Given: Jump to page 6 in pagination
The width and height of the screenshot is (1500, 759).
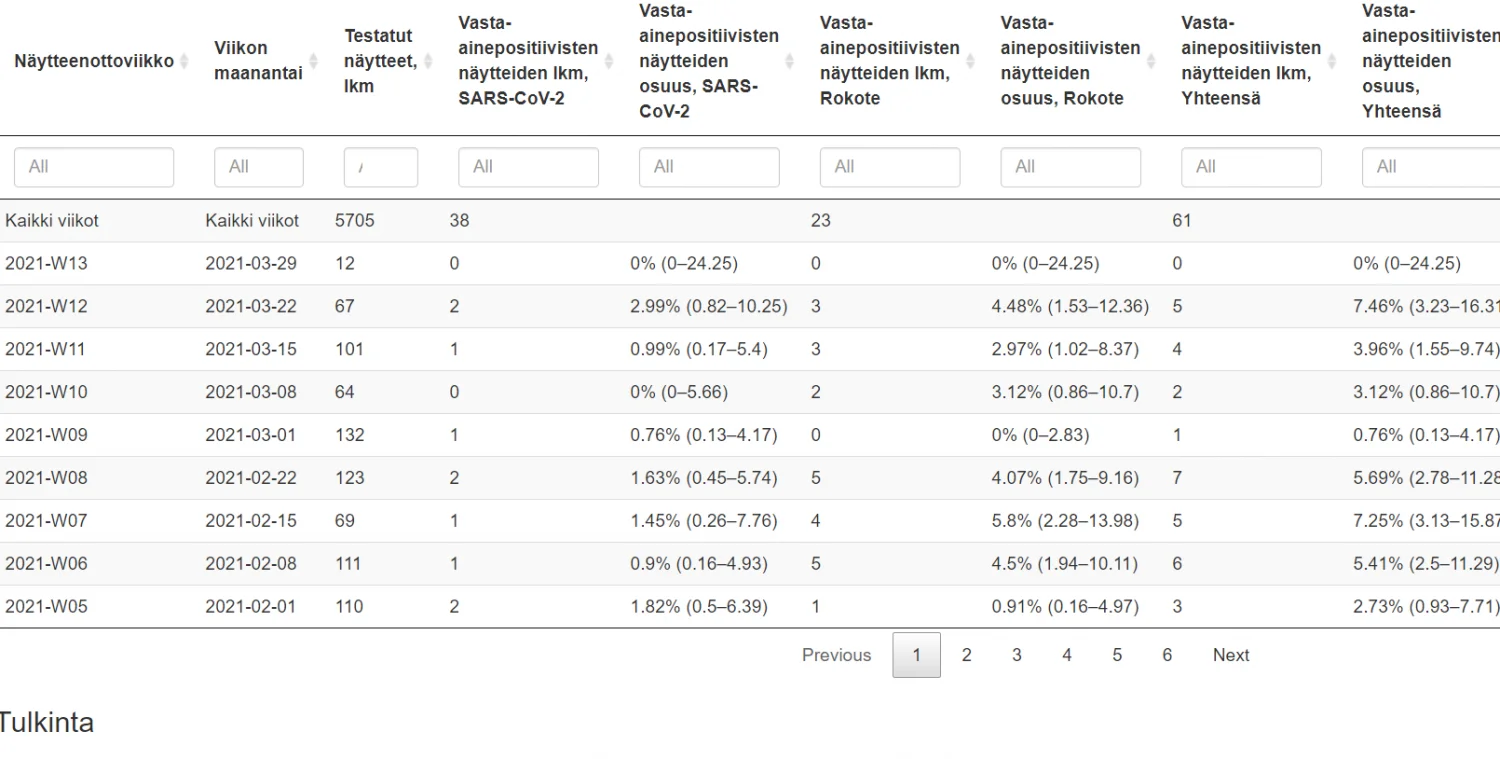Looking at the screenshot, I should click(x=1167, y=655).
